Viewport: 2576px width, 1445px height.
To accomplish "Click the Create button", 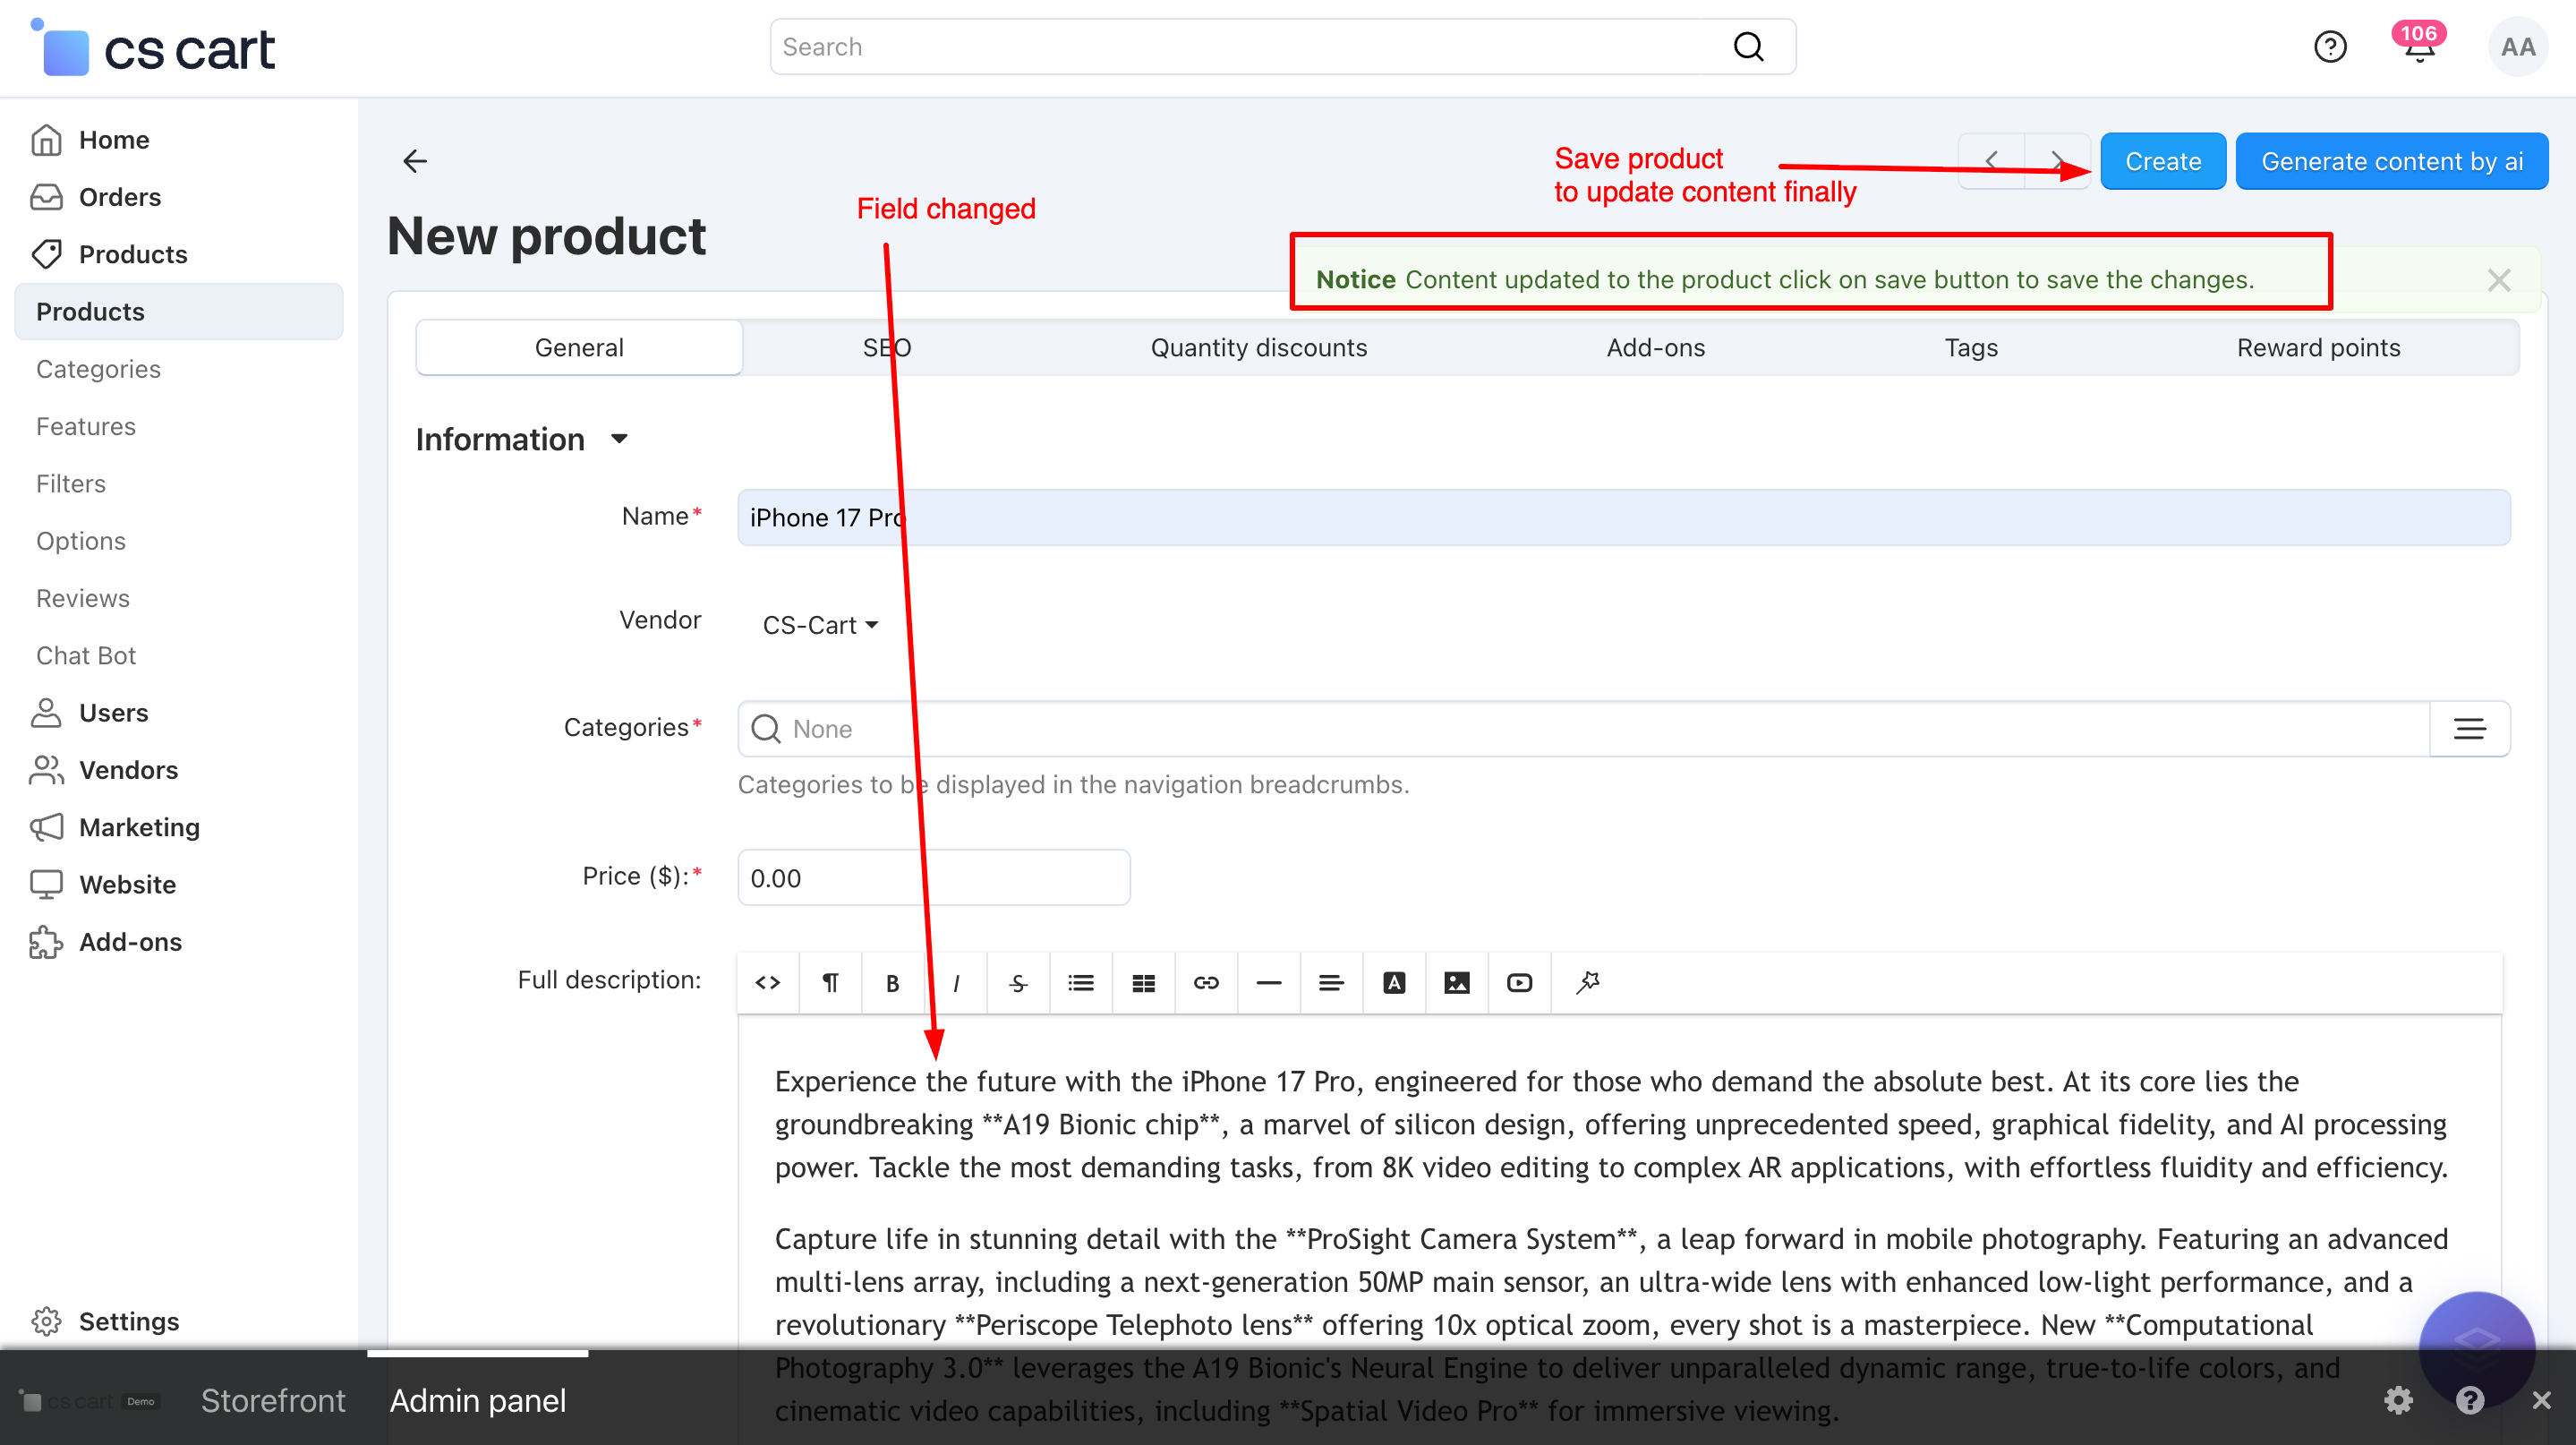I will [x=2162, y=161].
